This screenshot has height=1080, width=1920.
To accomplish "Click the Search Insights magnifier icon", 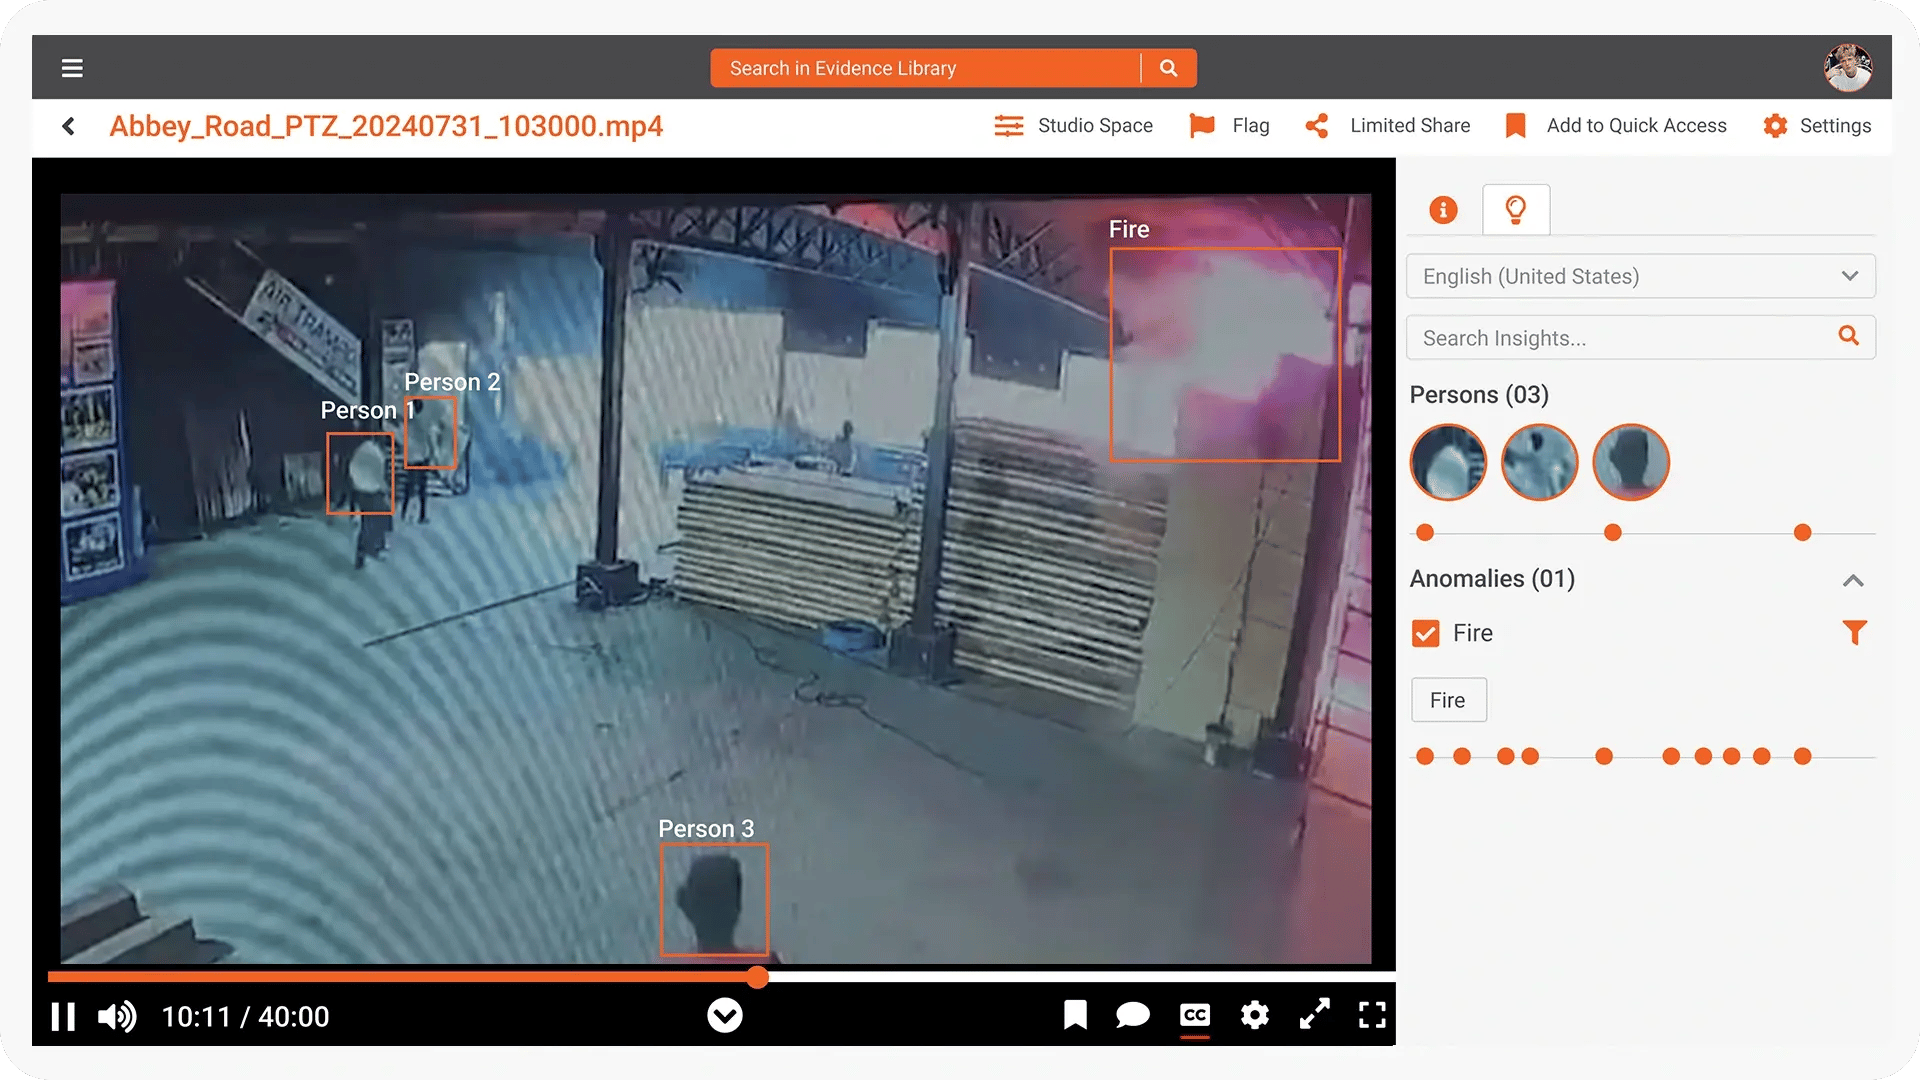I will click(x=1849, y=336).
